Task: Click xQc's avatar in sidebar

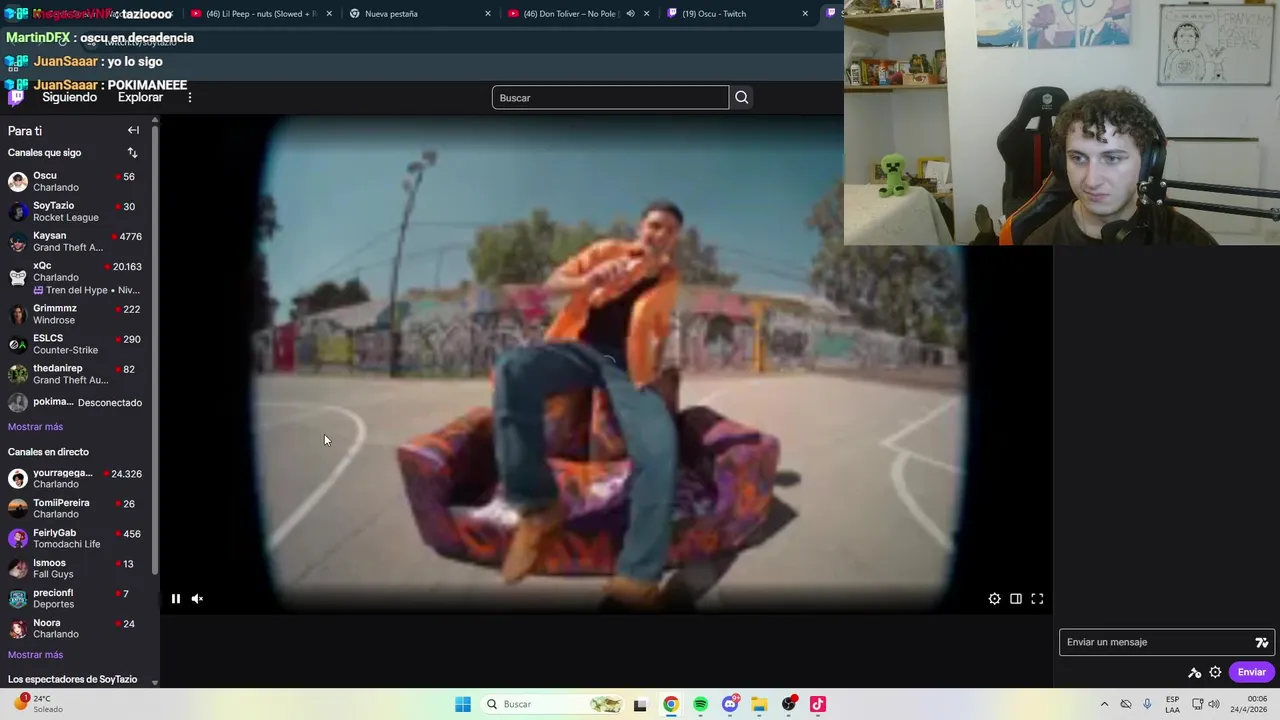Action: coord(18,277)
